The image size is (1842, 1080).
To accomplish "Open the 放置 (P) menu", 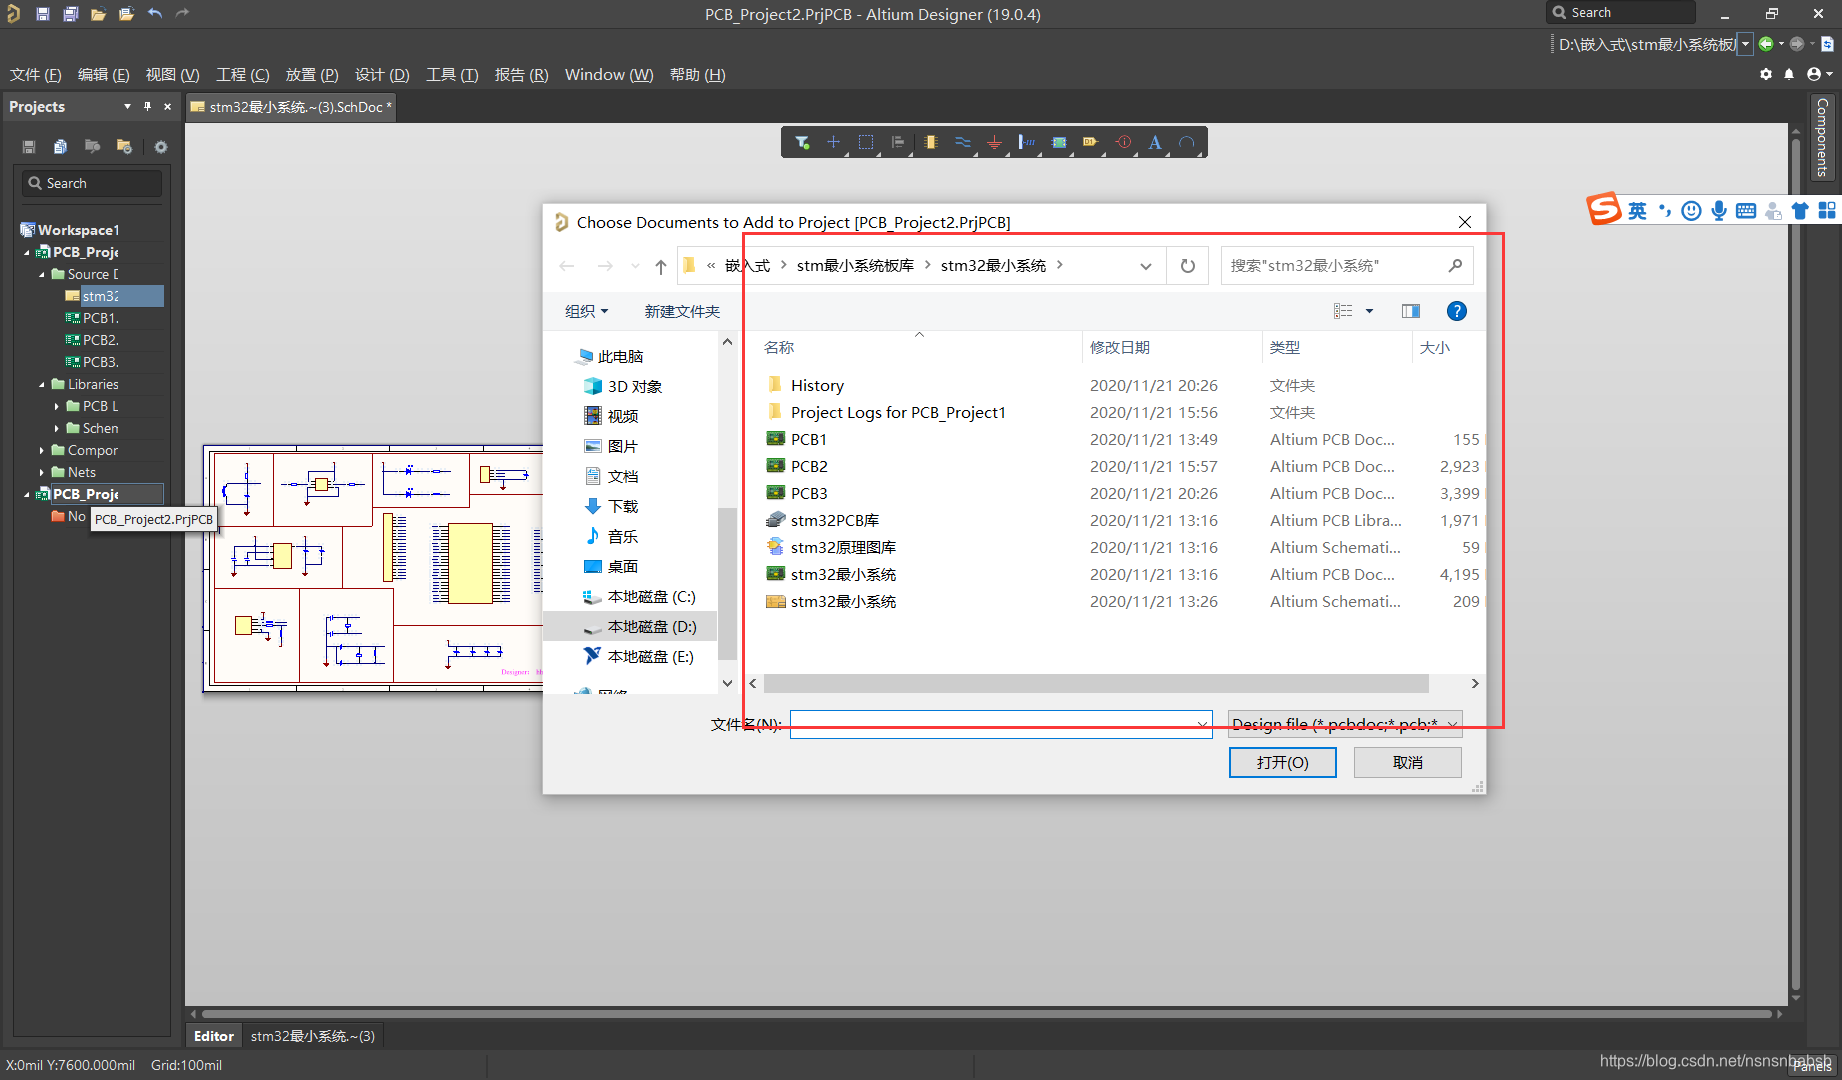I will [x=312, y=75].
